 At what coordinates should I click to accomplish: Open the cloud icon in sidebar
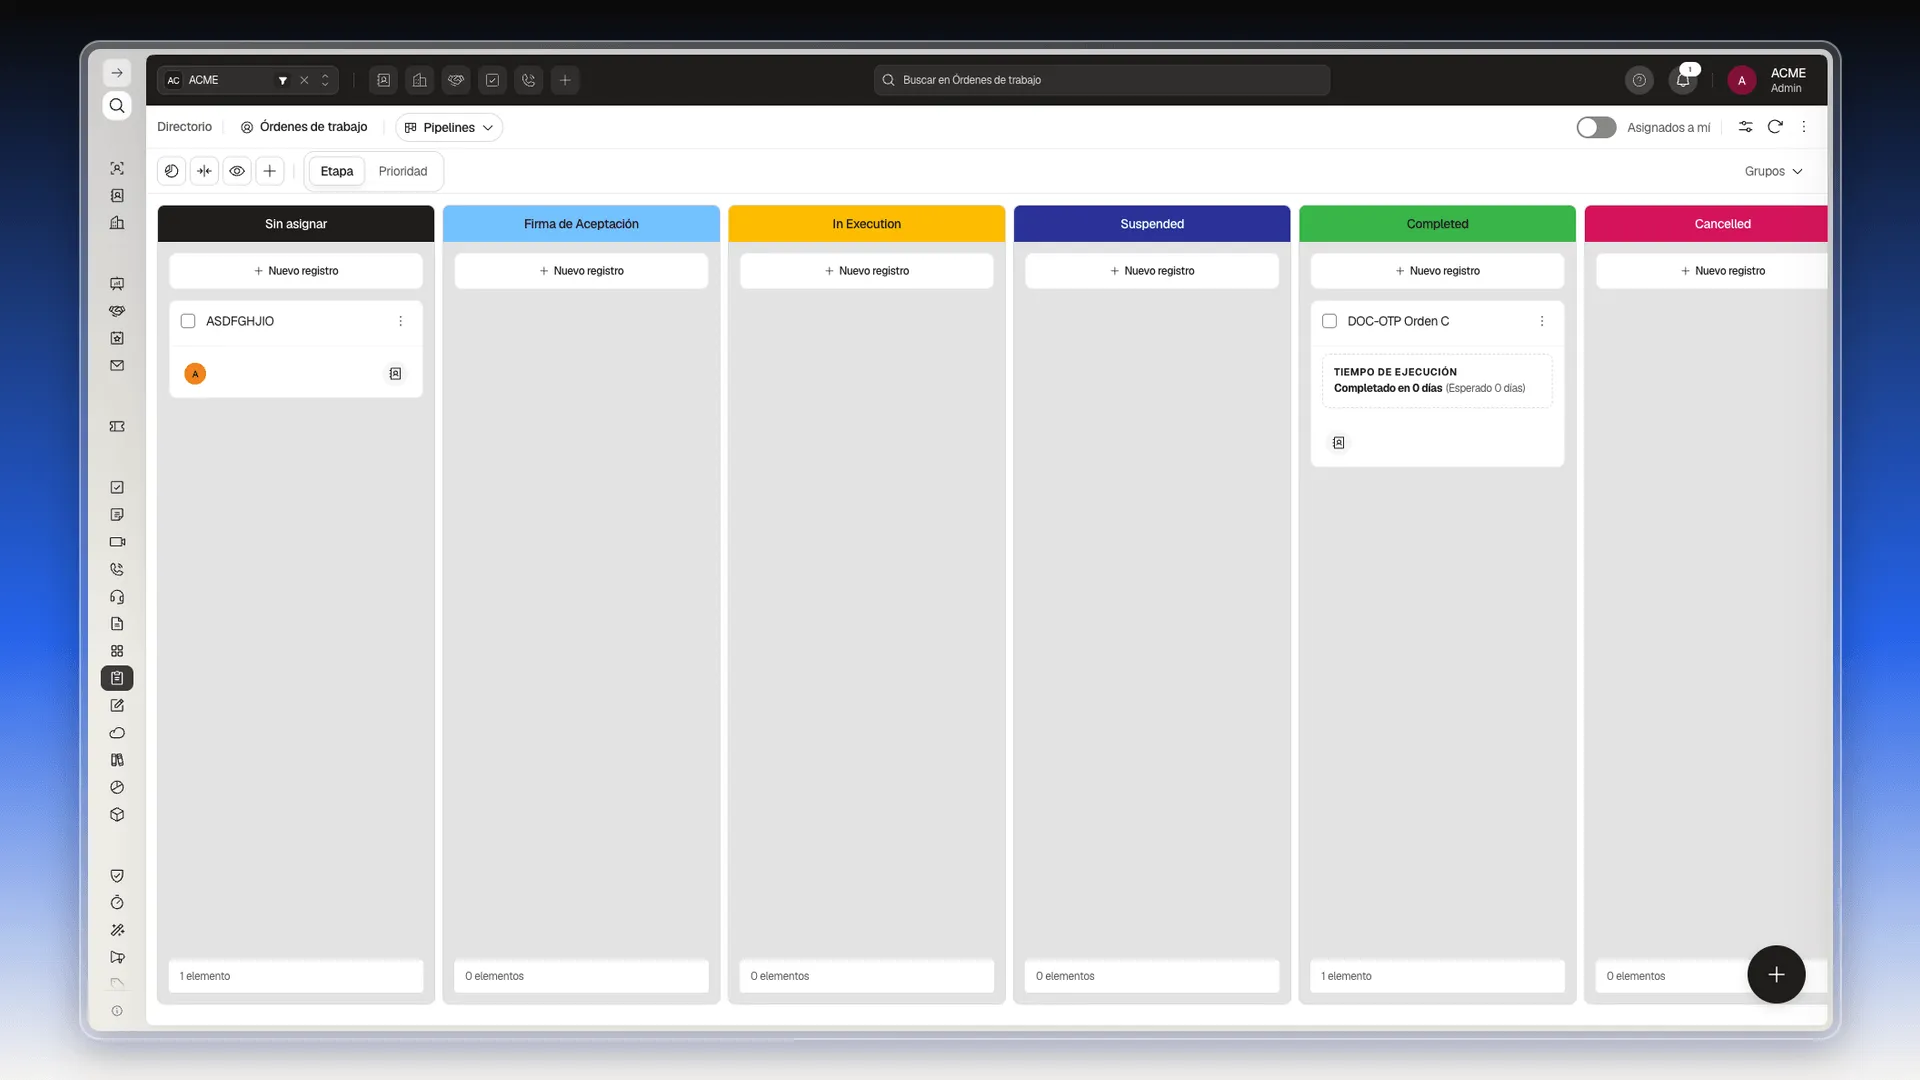(x=117, y=733)
